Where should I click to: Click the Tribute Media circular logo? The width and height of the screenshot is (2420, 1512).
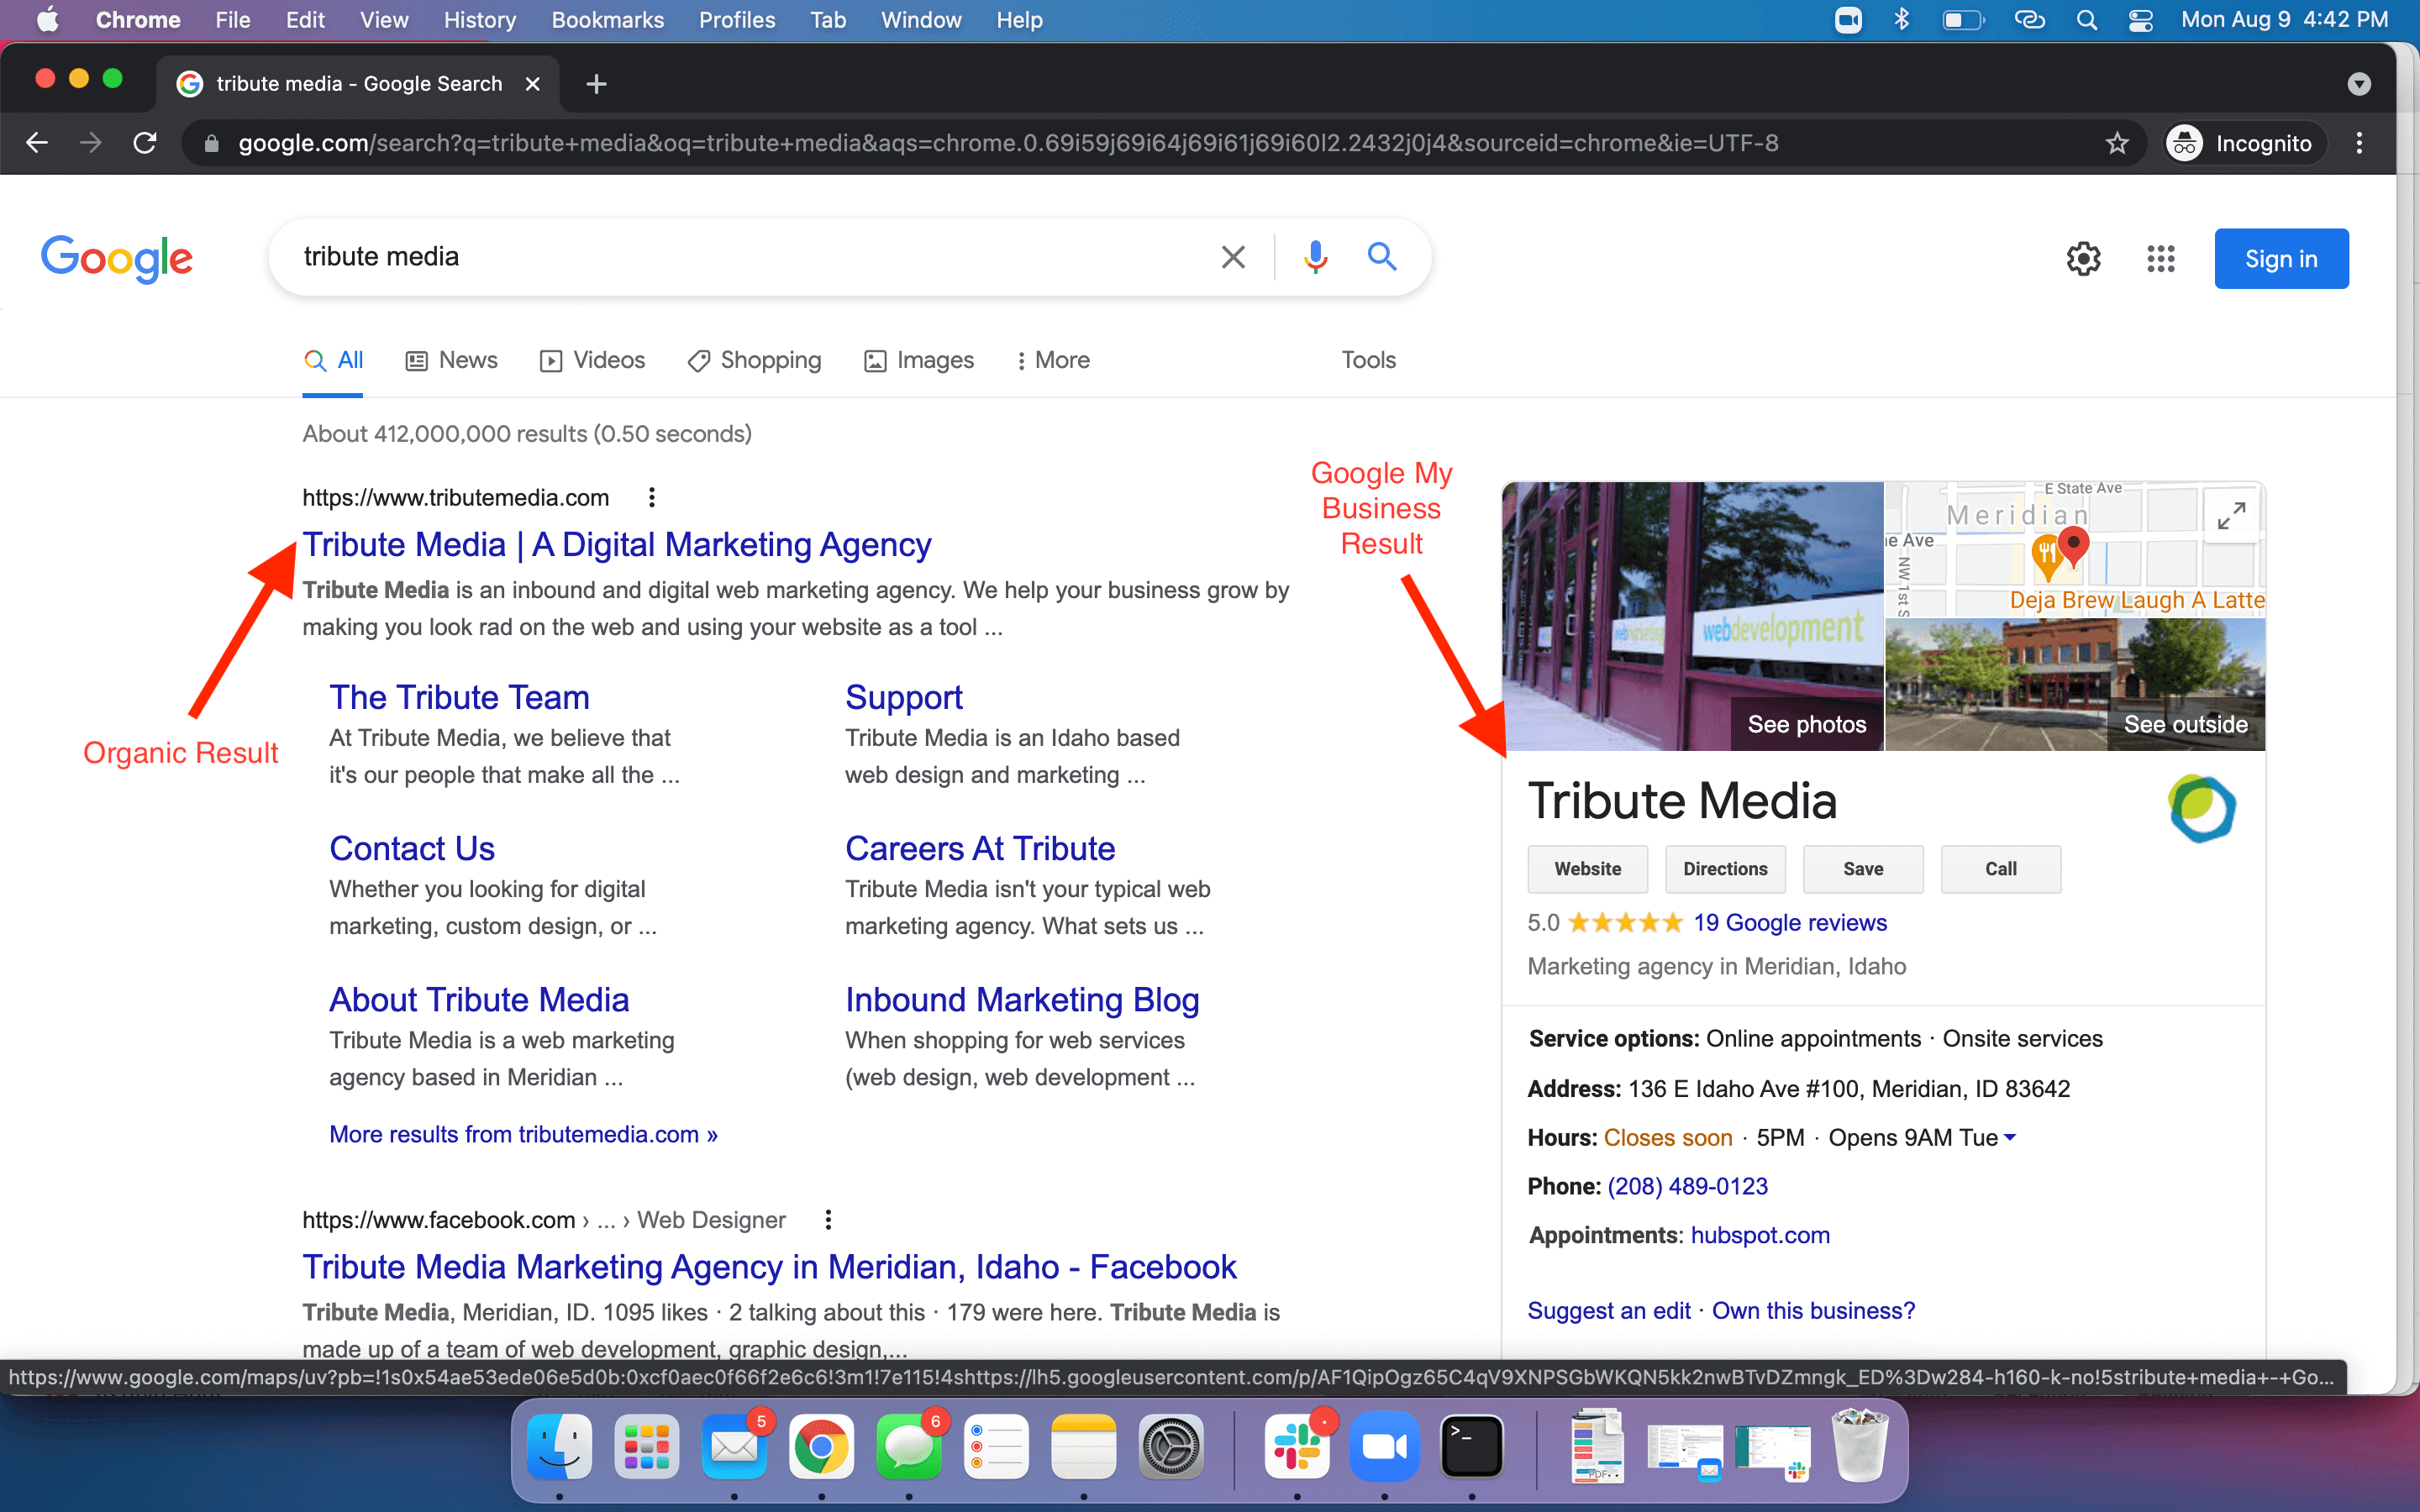point(2201,808)
